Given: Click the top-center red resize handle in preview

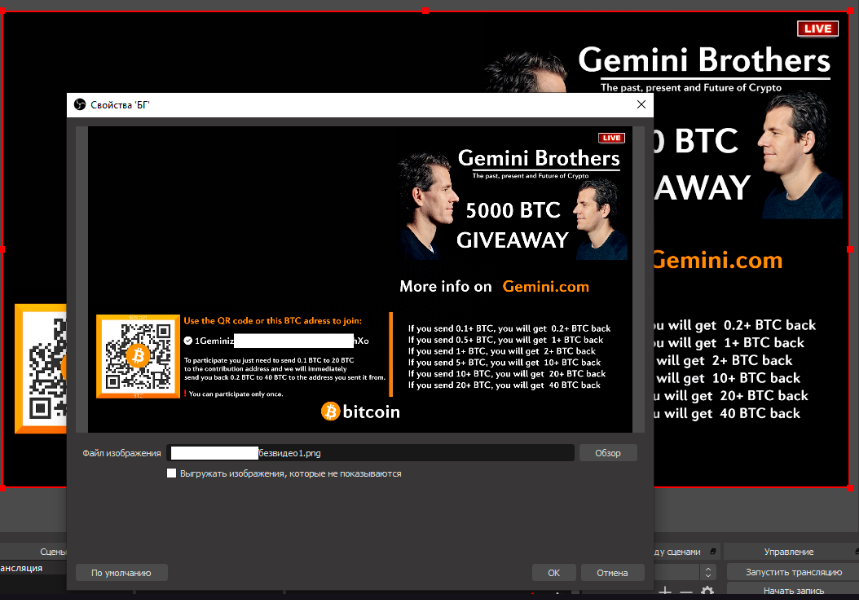Looking at the screenshot, I should point(426,11).
